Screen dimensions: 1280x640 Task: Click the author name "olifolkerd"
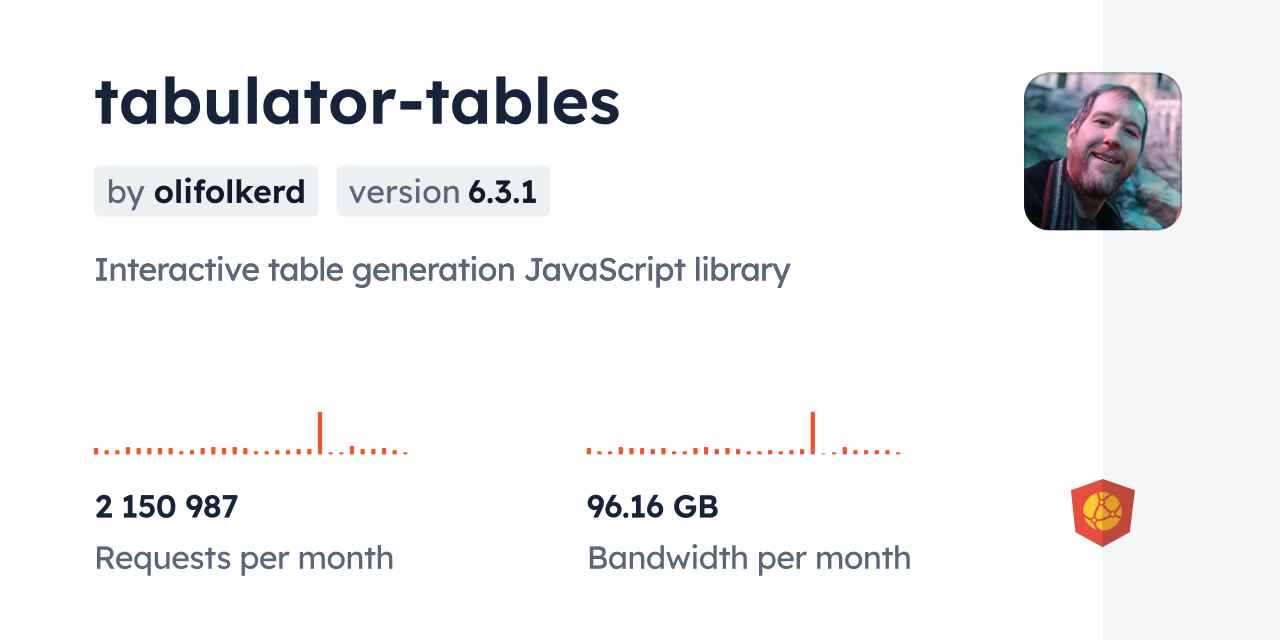[229, 191]
